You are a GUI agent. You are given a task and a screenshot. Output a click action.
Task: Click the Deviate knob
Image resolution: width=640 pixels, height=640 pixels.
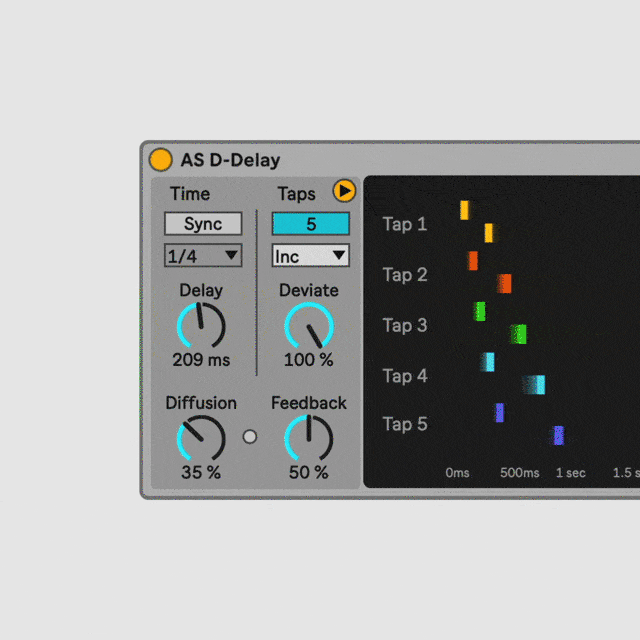pyautogui.click(x=309, y=326)
